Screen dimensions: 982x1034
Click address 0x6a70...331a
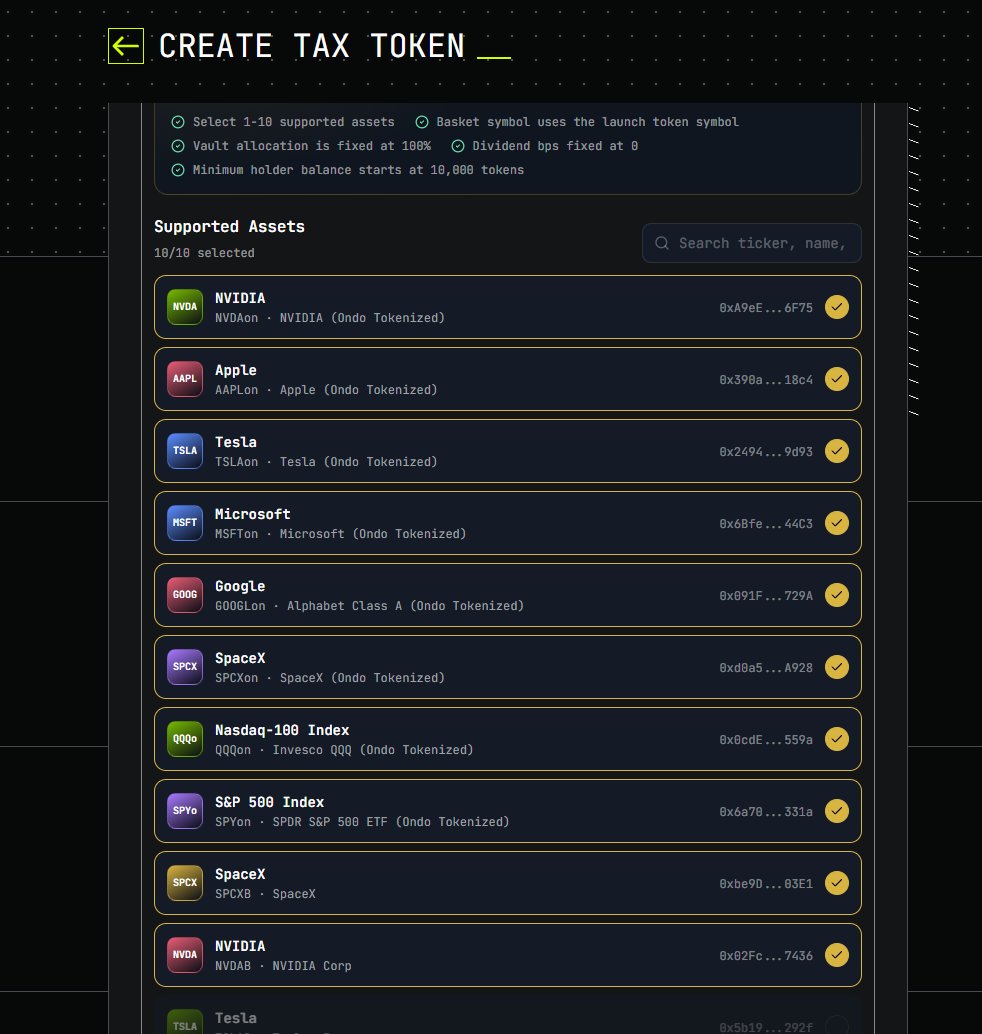766,811
